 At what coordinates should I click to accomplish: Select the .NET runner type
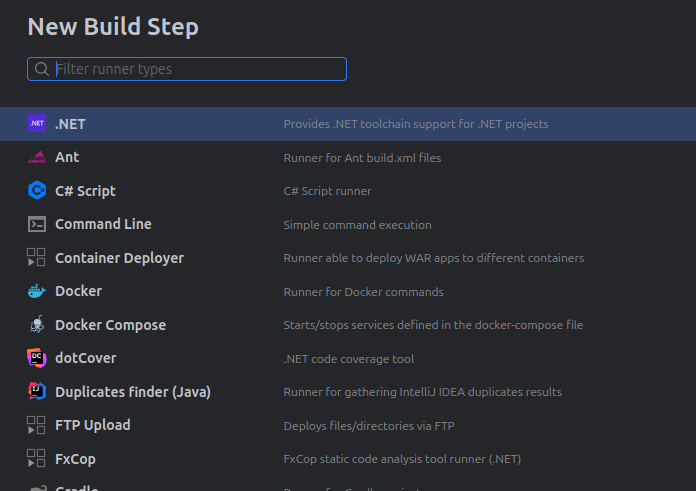[70, 124]
